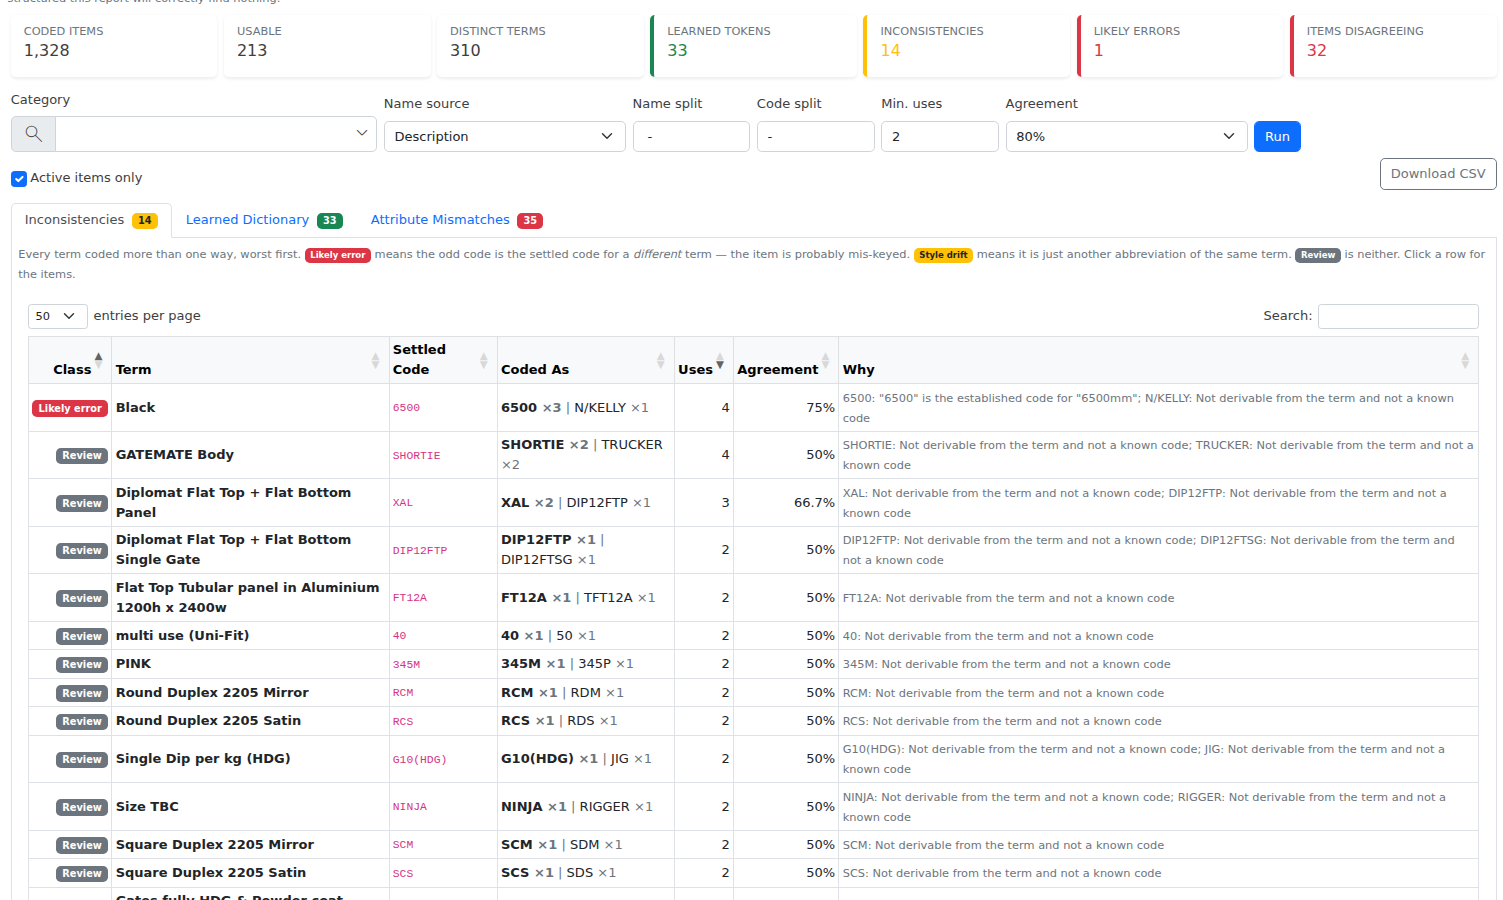Focus the Name split input field
Screen dimensions: 1503x900
tap(691, 137)
